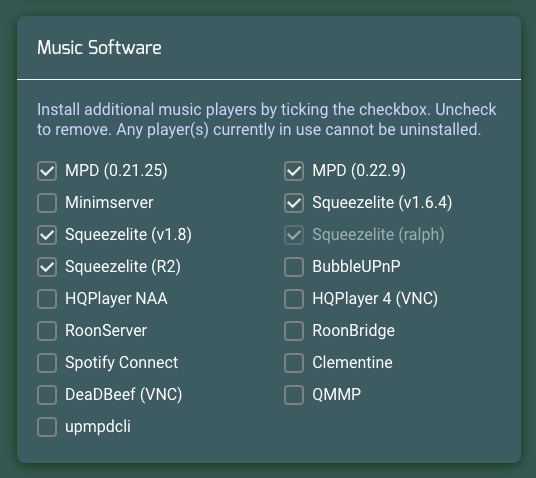This screenshot has width=536, height=478.
Task: Enable the Minimserver checkbox
Action: (x=47, y=203)
